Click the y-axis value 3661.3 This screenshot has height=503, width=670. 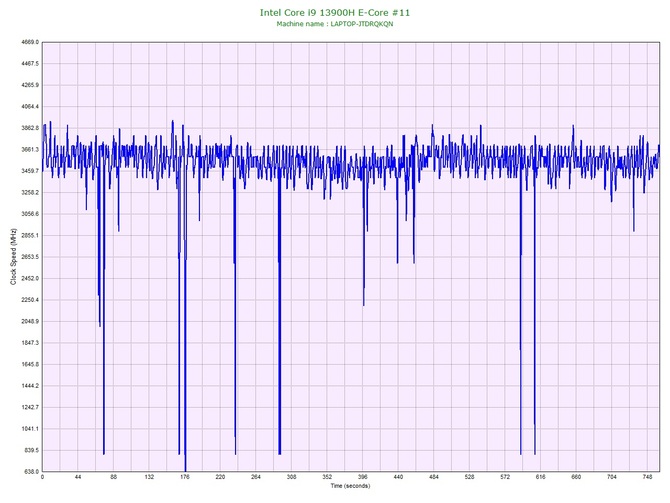30,150
